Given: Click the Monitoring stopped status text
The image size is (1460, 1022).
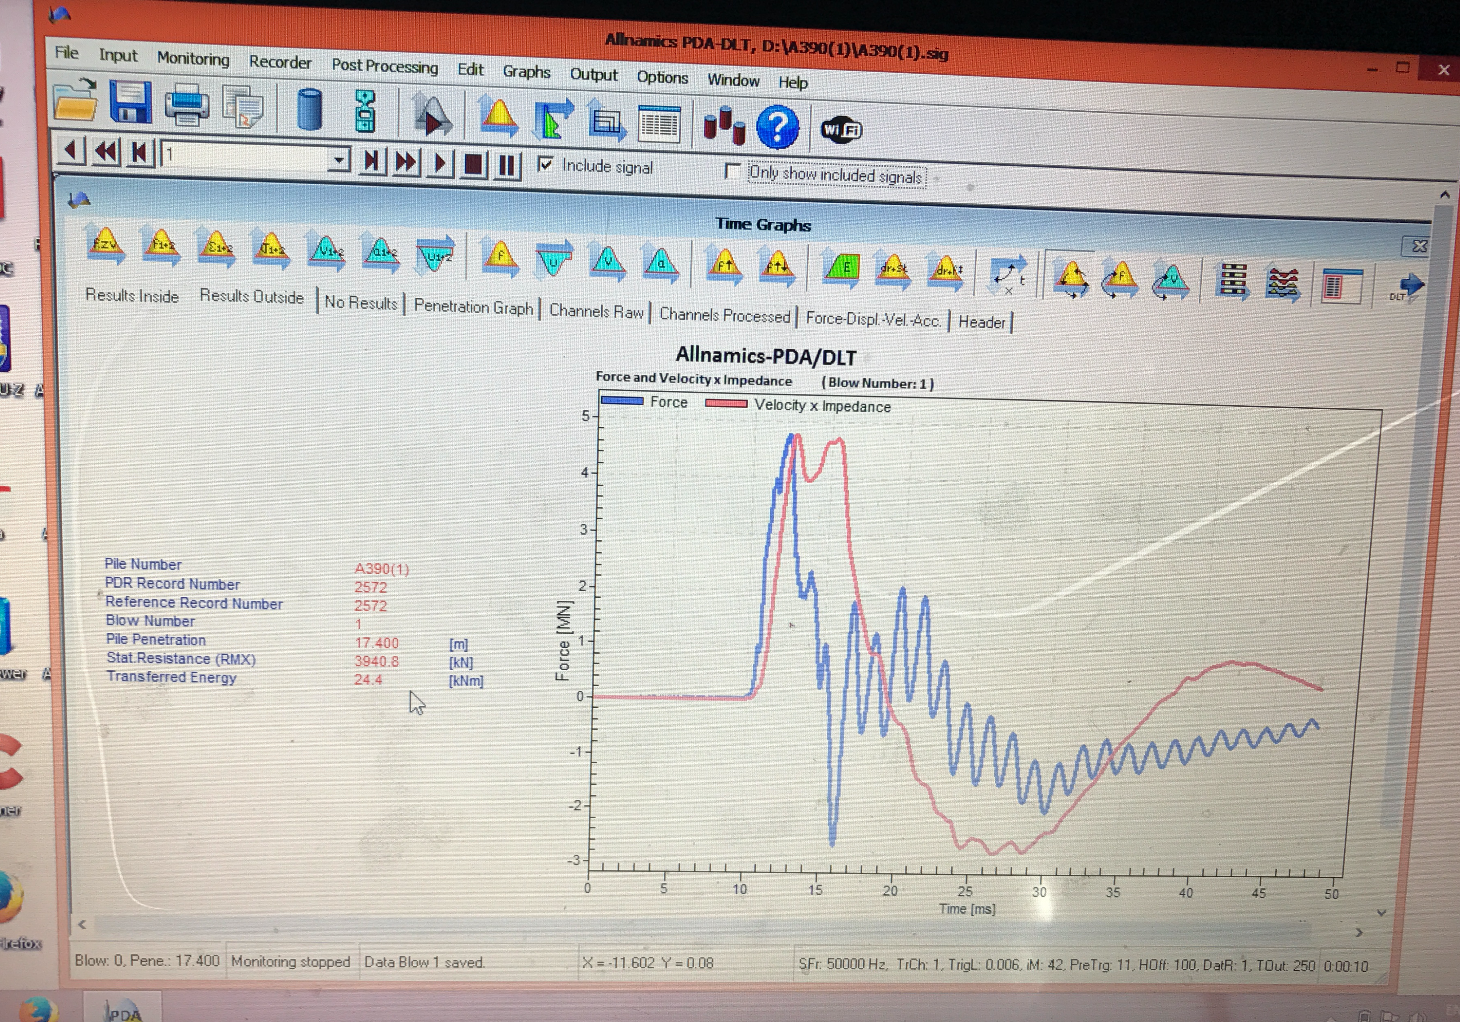Looking at the screenshot, I should point(291,961).
